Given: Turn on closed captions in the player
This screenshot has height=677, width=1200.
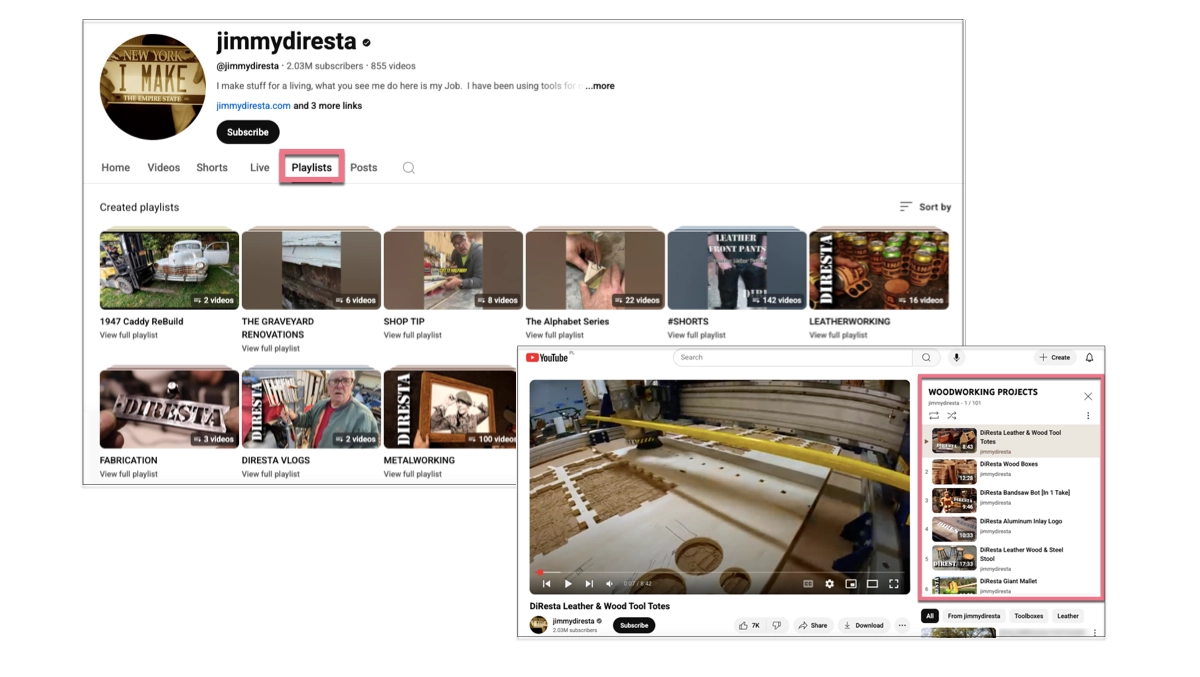Looking at the screenshot, I should (x=808, y=584).
